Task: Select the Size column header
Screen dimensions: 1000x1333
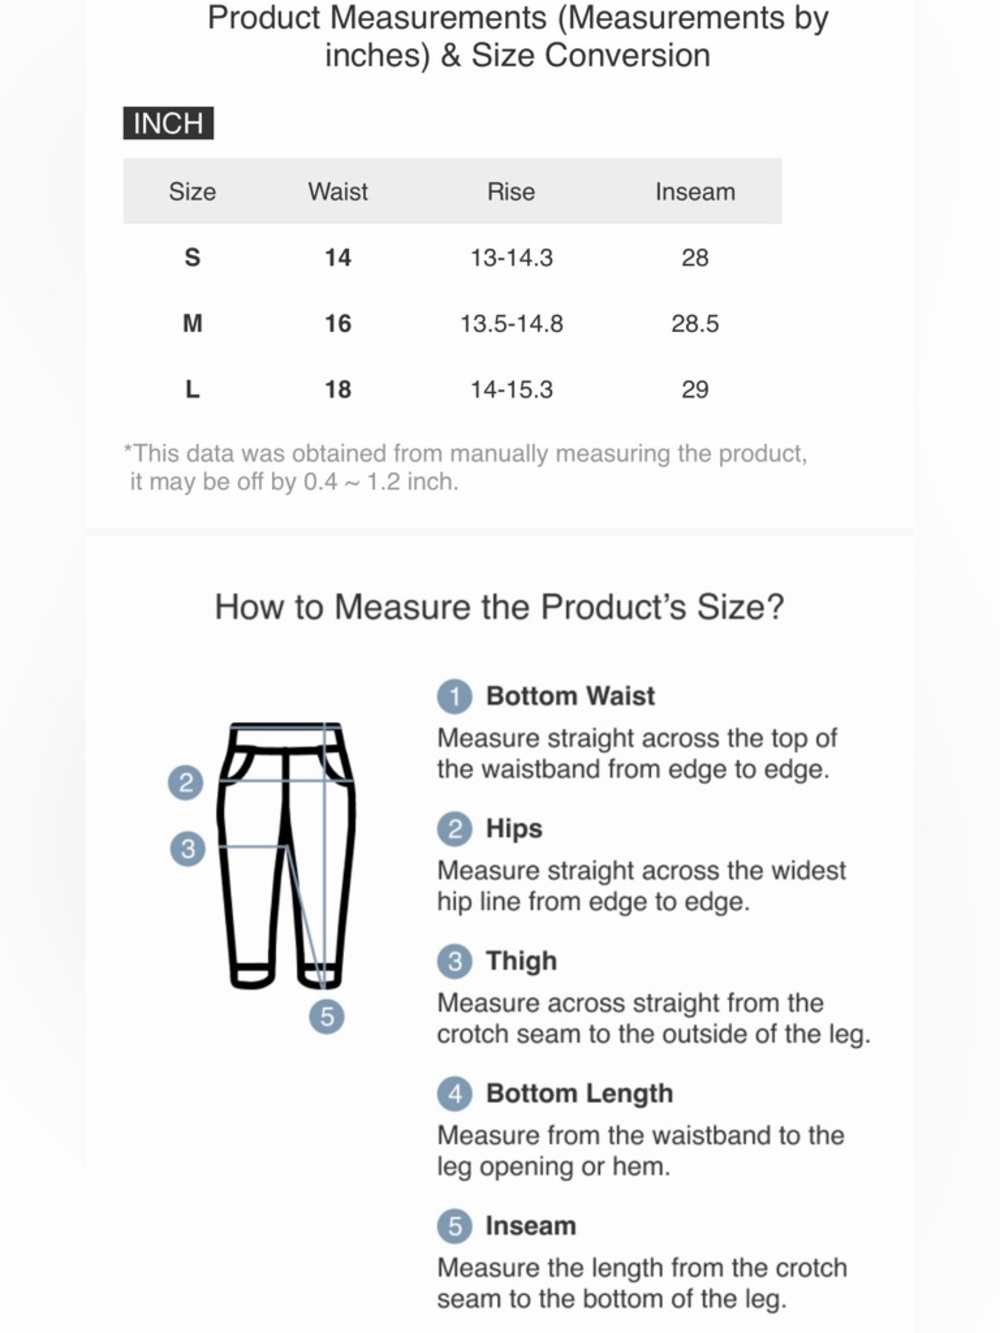Action: coord(192,191)
